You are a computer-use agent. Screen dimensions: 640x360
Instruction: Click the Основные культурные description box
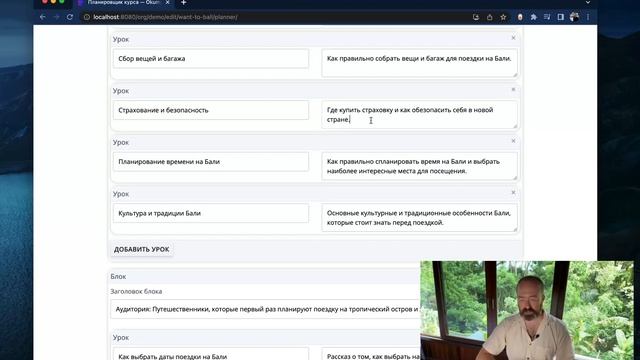click(x=419, y=218)
